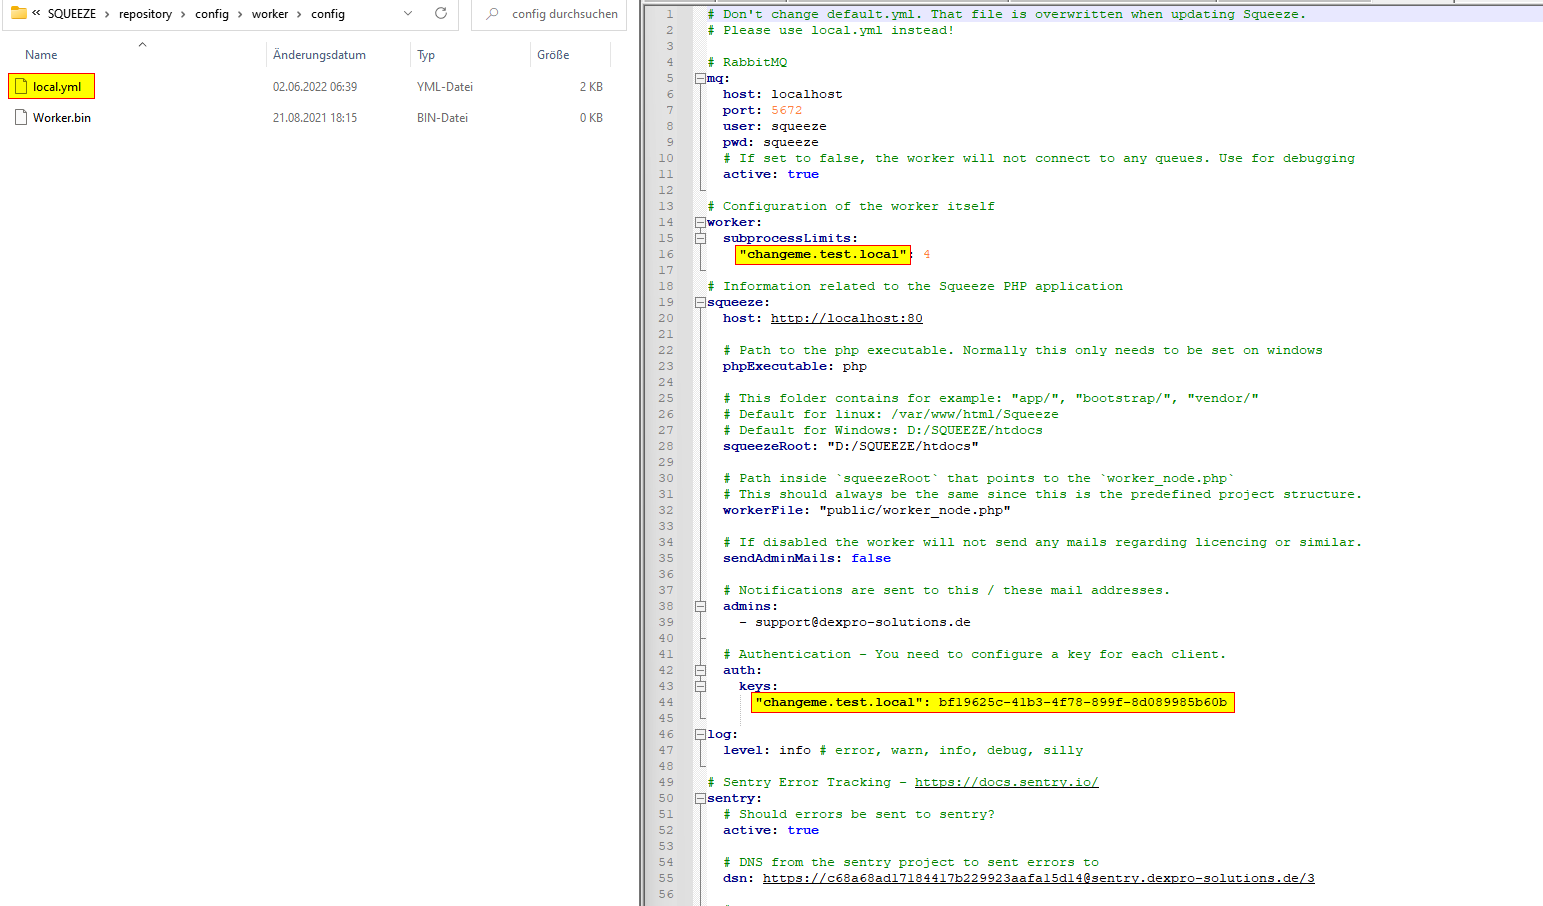Click 'phpExecutable: php' line

pos(794,366)
